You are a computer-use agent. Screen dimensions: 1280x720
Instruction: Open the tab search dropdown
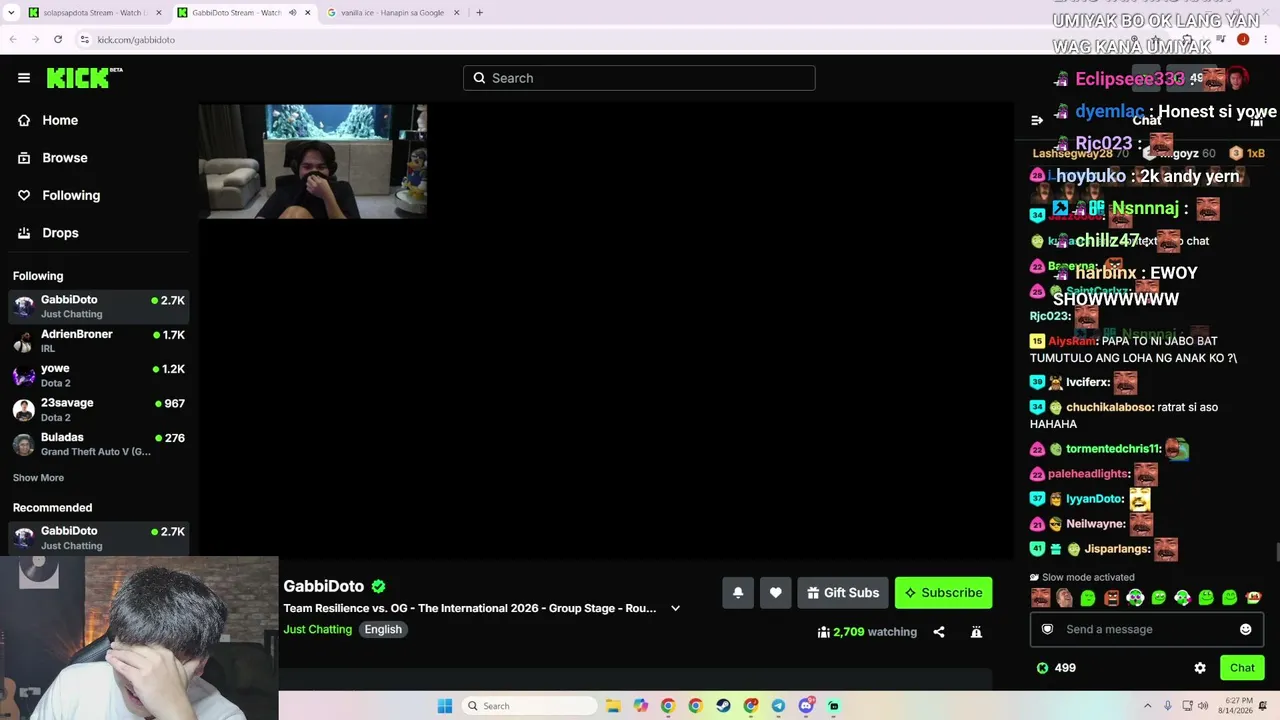[10, 13]
